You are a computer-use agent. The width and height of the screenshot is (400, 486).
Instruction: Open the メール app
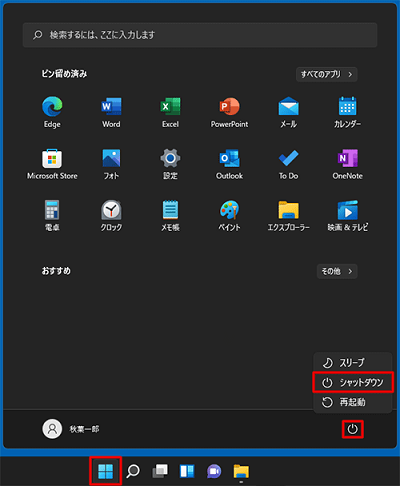tap(288, 112)
